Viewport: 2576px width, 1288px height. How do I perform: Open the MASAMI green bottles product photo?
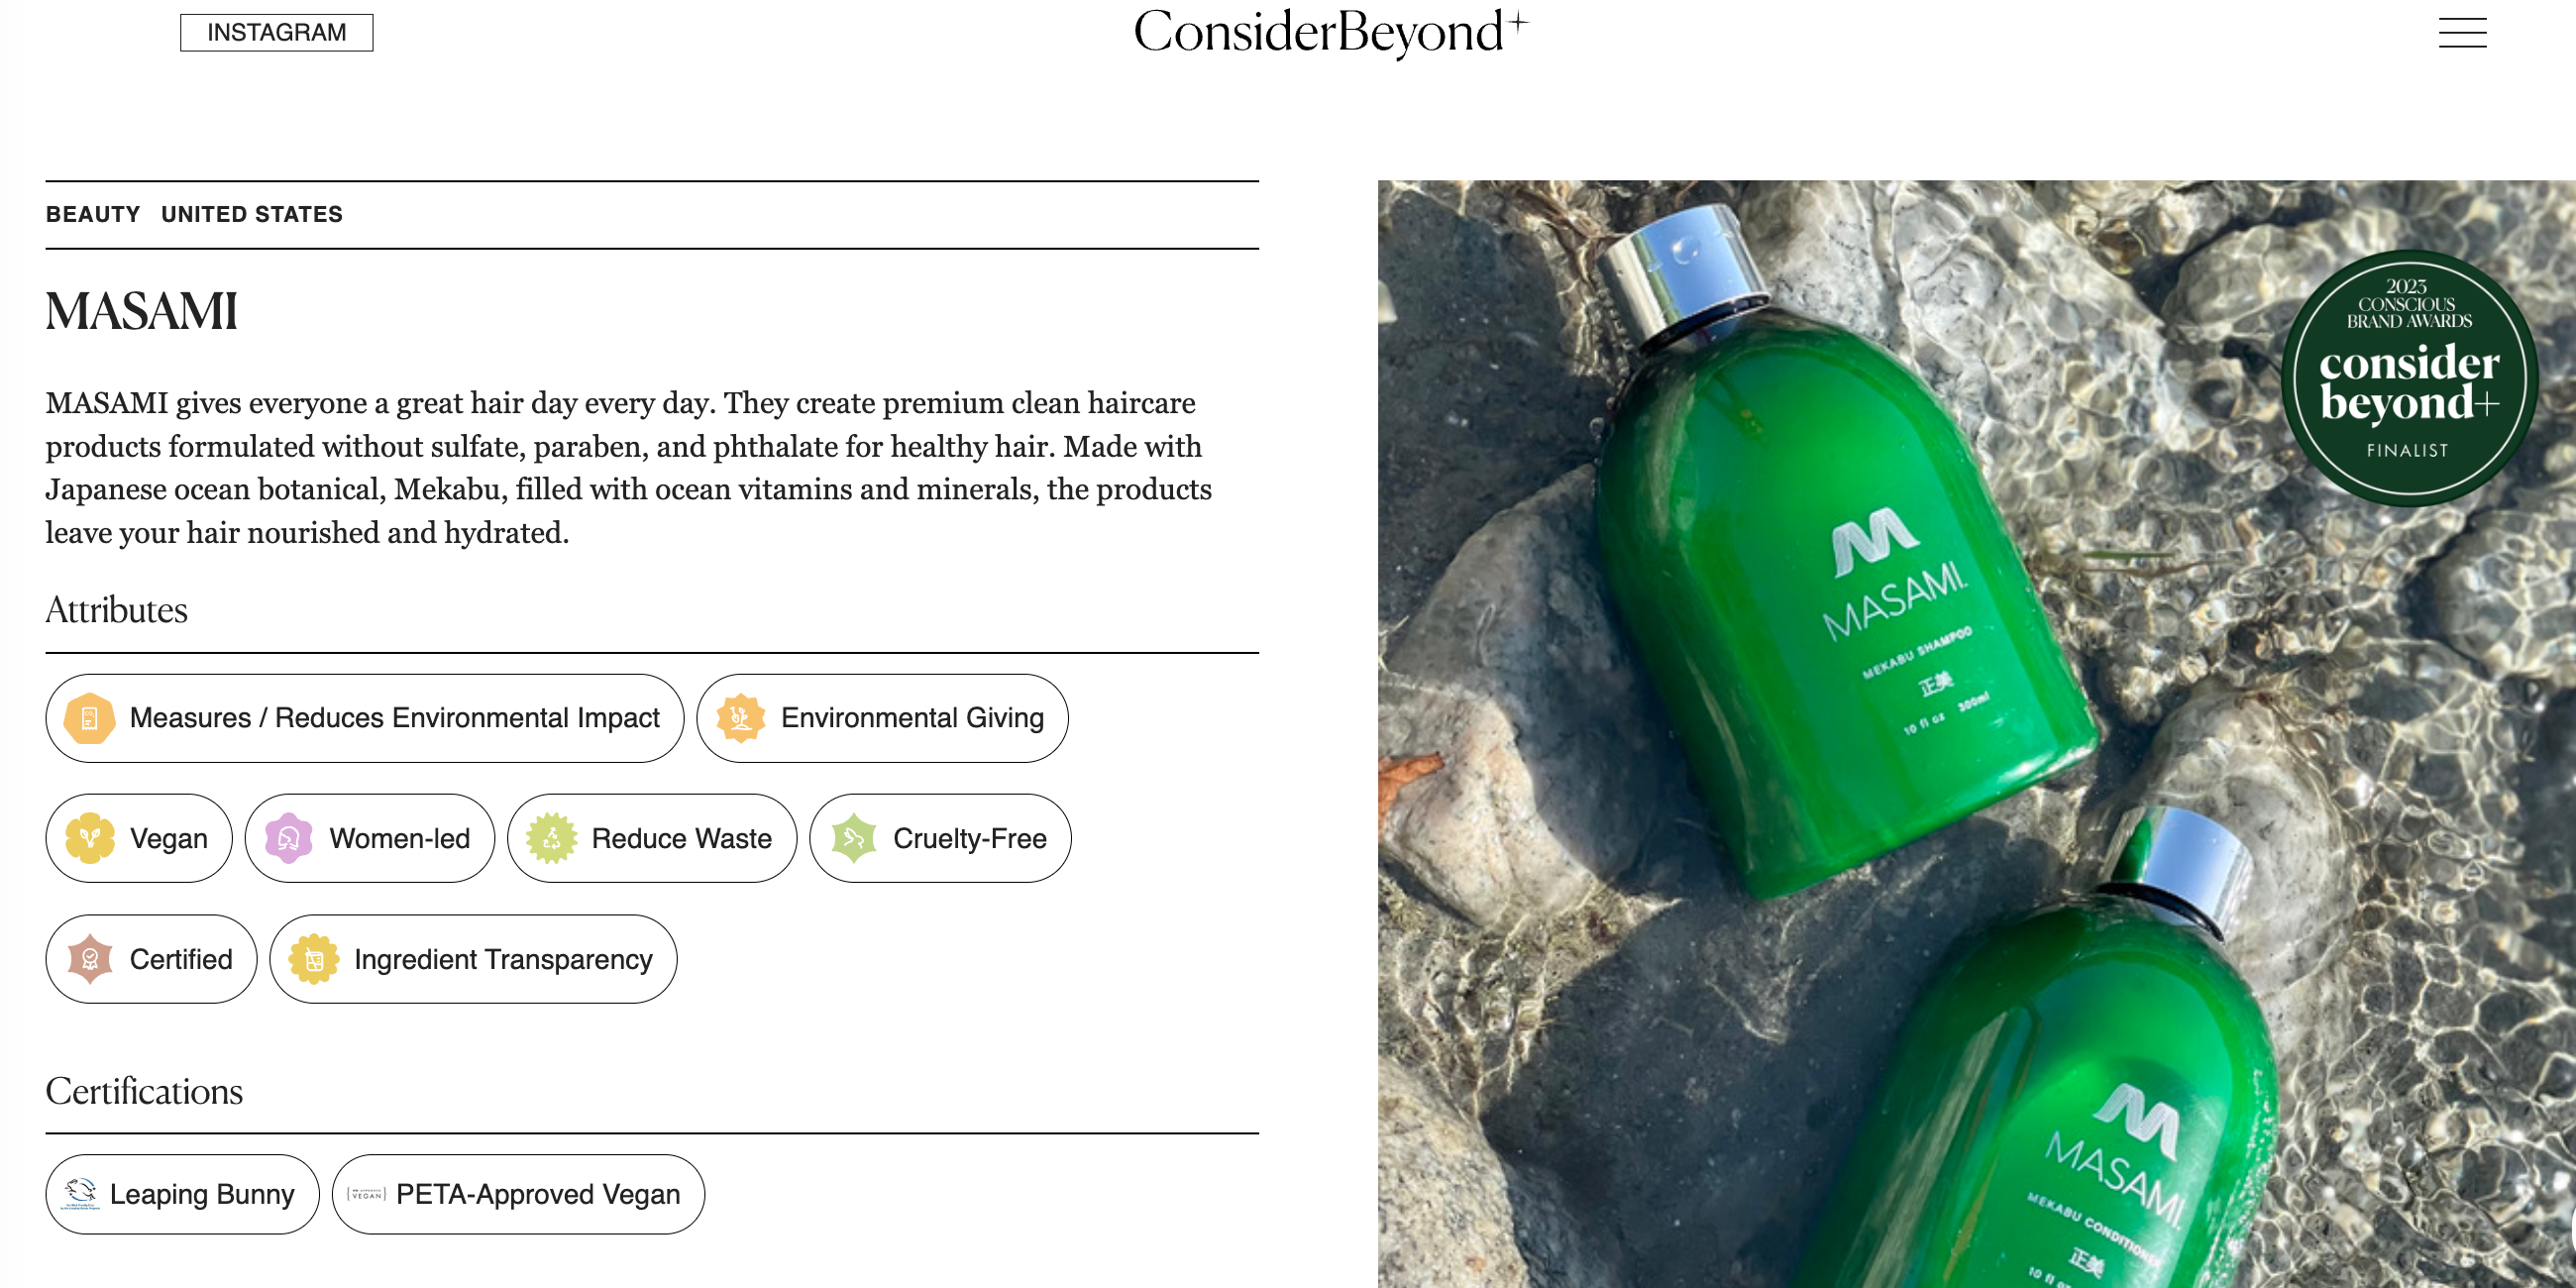[1976, 733]
